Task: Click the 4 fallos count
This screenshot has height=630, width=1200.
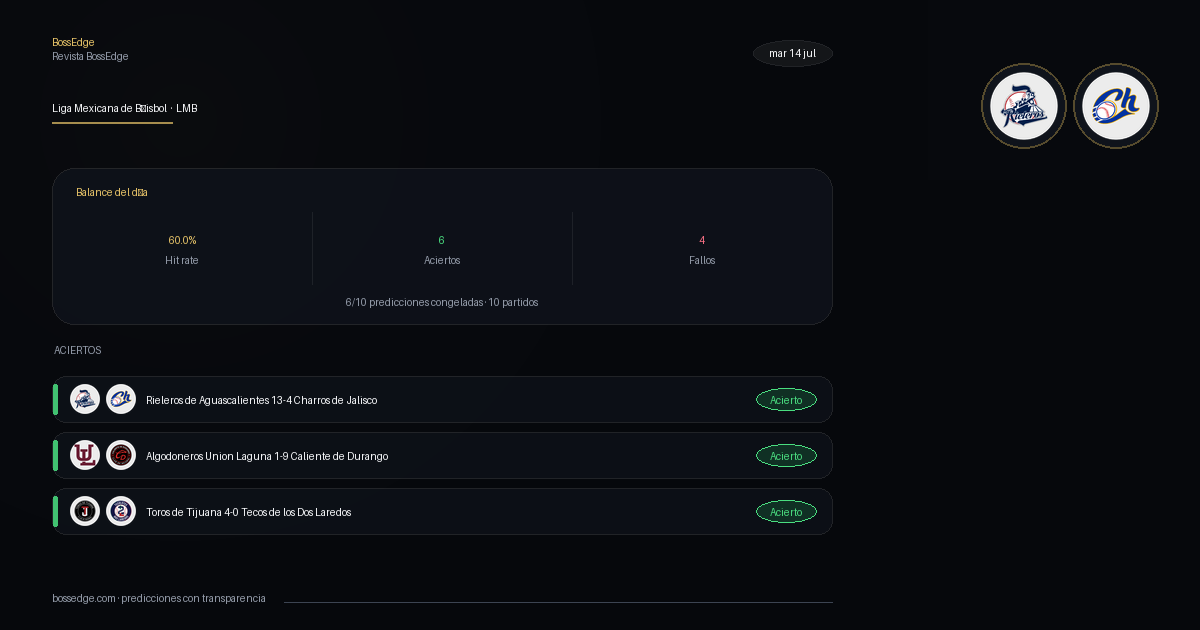Action: click(x=702, y=240)
